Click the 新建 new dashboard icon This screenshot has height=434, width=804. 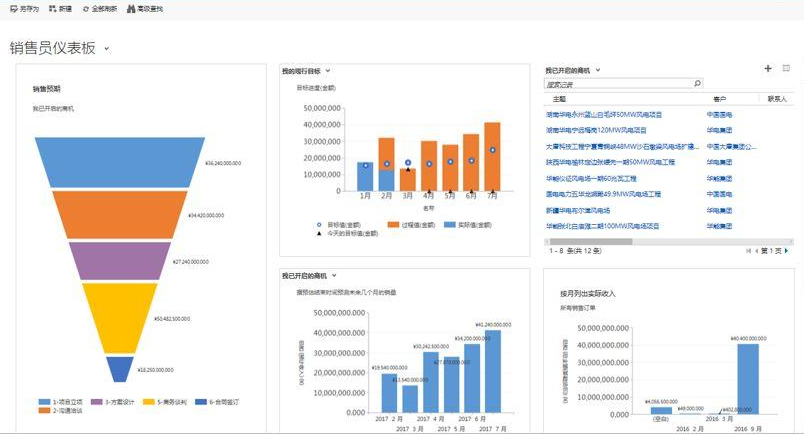coord(52,9)
